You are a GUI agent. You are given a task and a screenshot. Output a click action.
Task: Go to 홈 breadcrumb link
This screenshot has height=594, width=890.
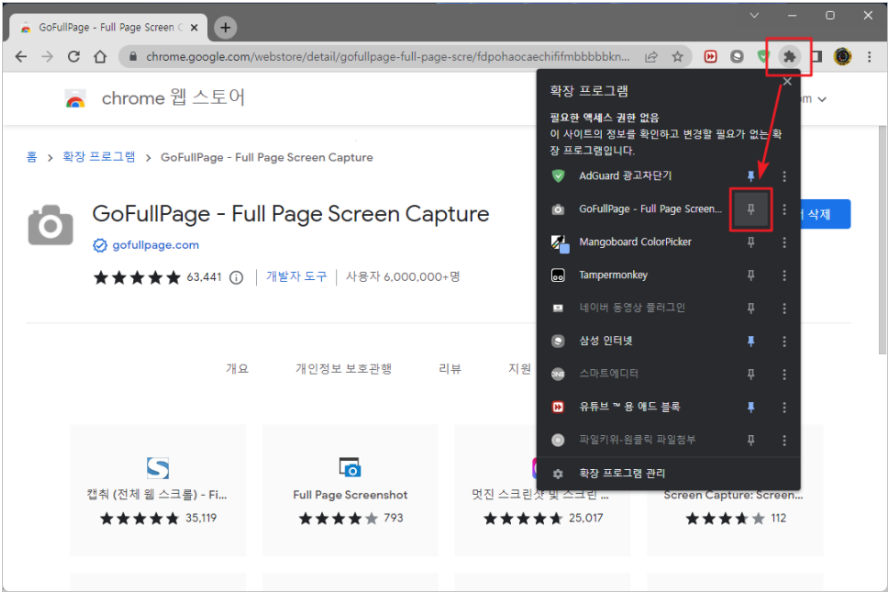[32, 157]
